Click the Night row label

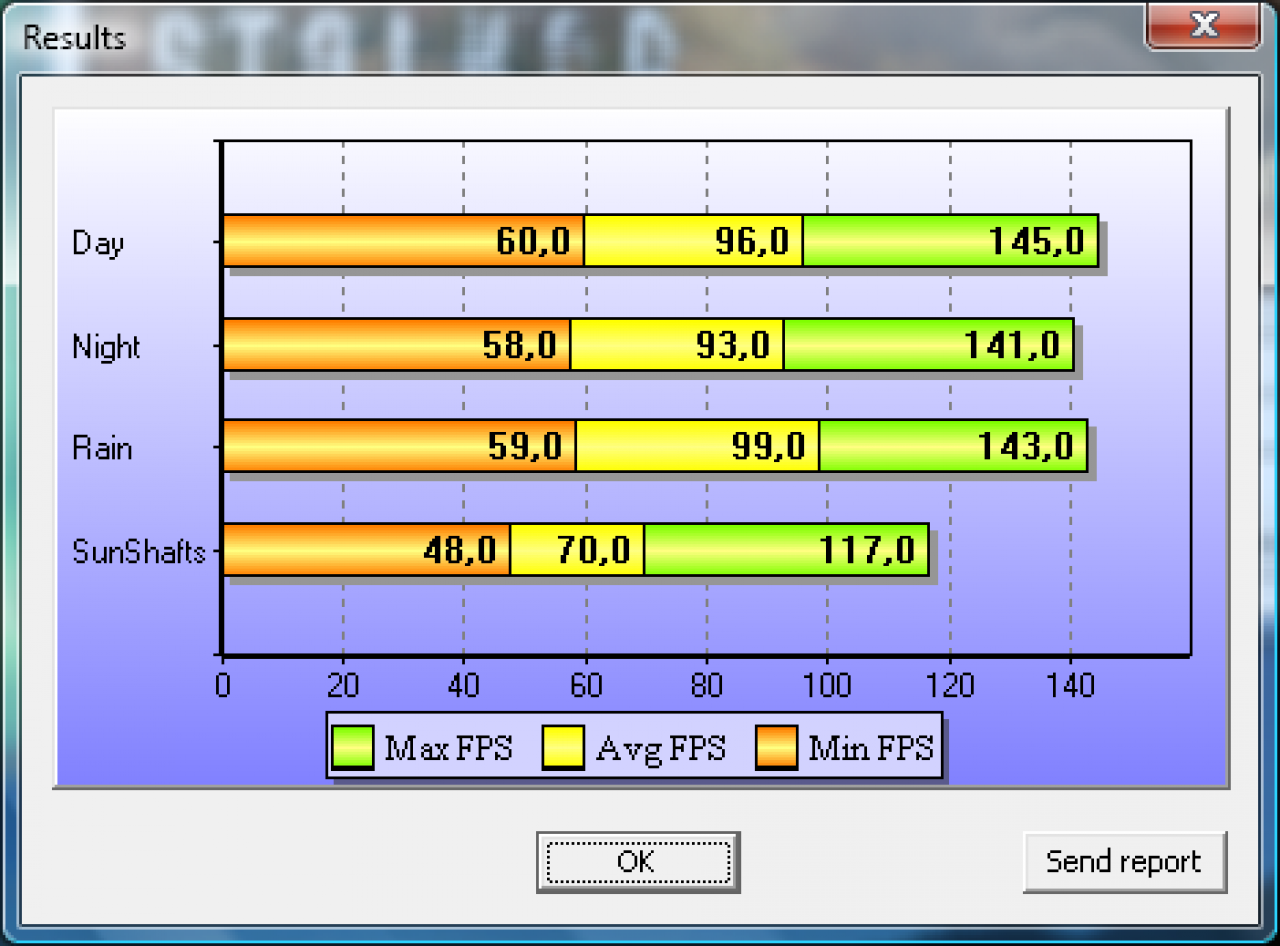106,347
